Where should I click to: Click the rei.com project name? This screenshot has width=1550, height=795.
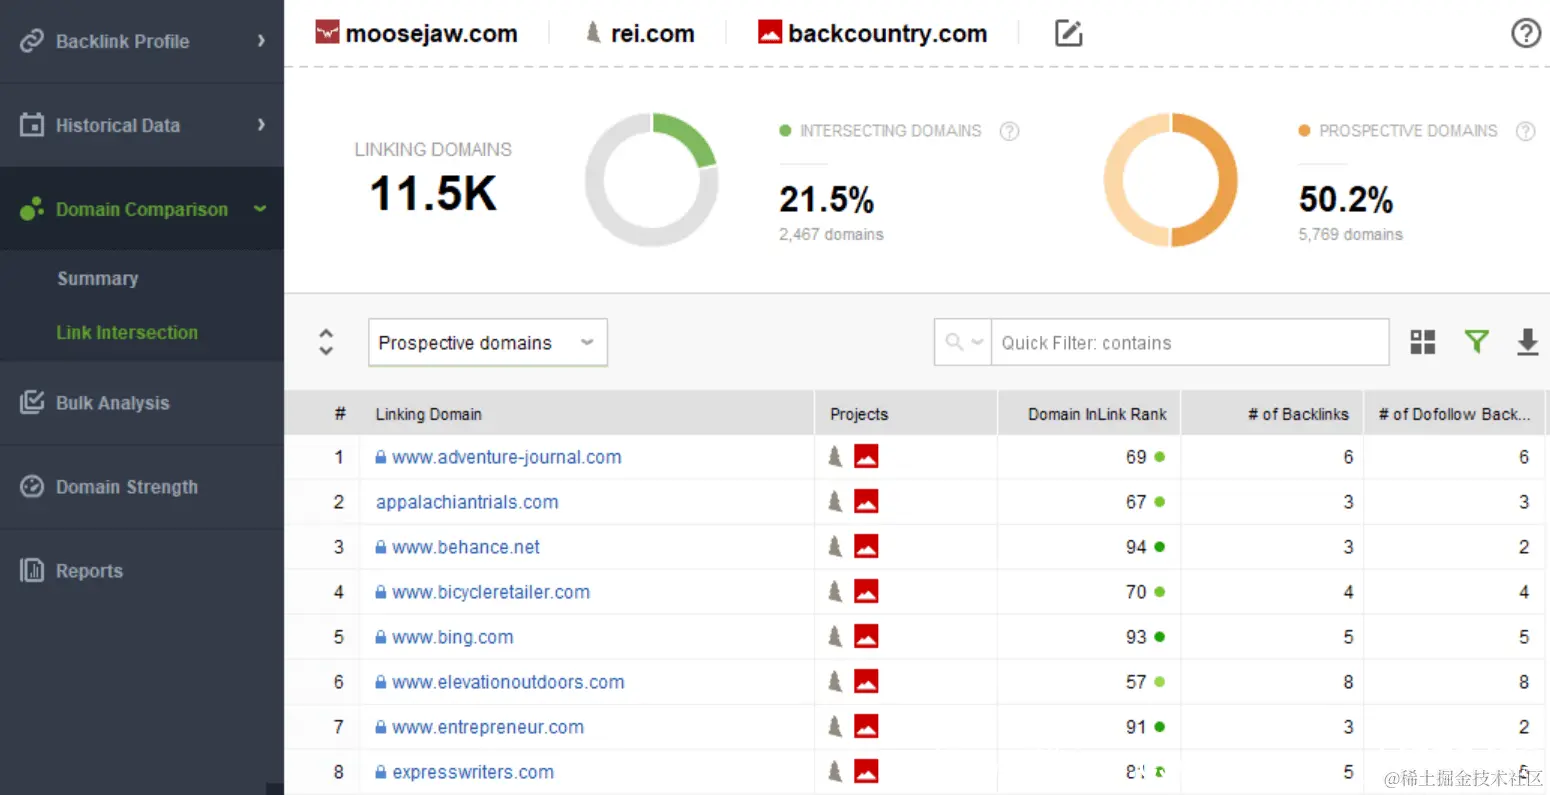pyautogui.click(x=653, y=33)
